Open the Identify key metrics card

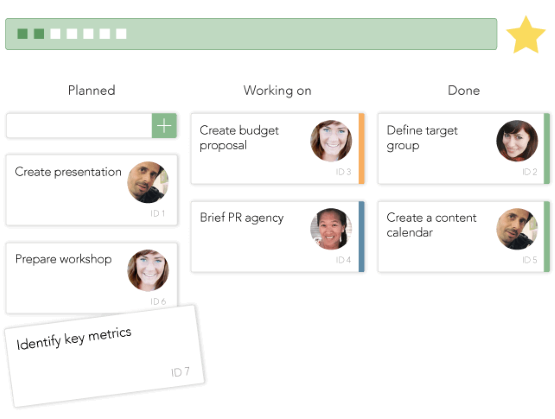click(x=105, y=356)
